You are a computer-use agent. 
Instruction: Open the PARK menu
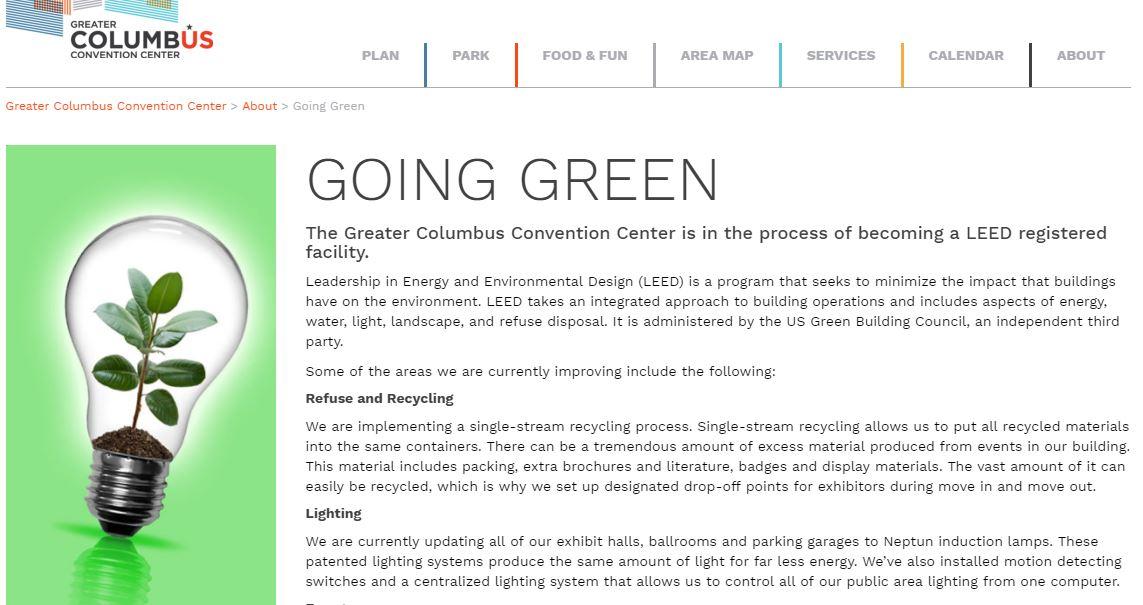tap(471, 55)
